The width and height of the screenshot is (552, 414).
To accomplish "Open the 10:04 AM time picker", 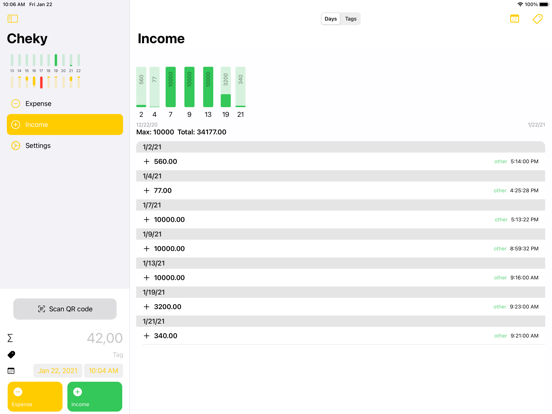I will point(104,371).
